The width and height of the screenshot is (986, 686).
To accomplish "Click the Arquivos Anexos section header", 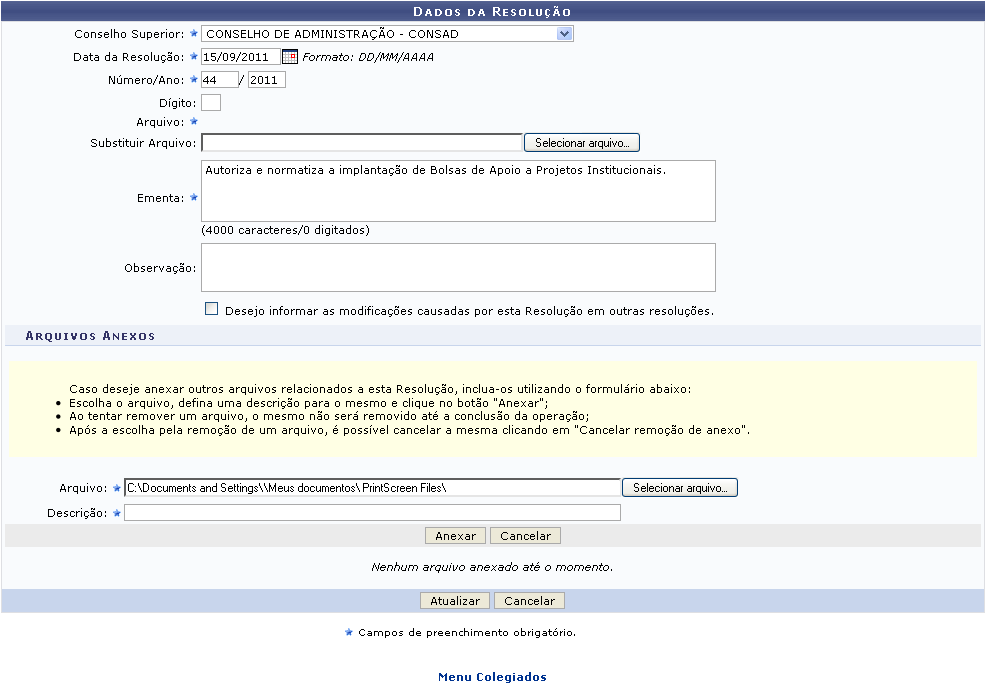I will (90, 336).
